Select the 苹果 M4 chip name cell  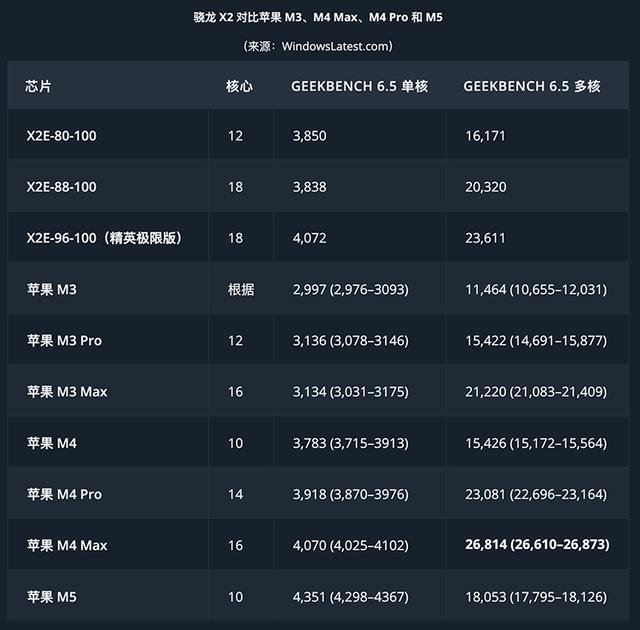(52, 443)
